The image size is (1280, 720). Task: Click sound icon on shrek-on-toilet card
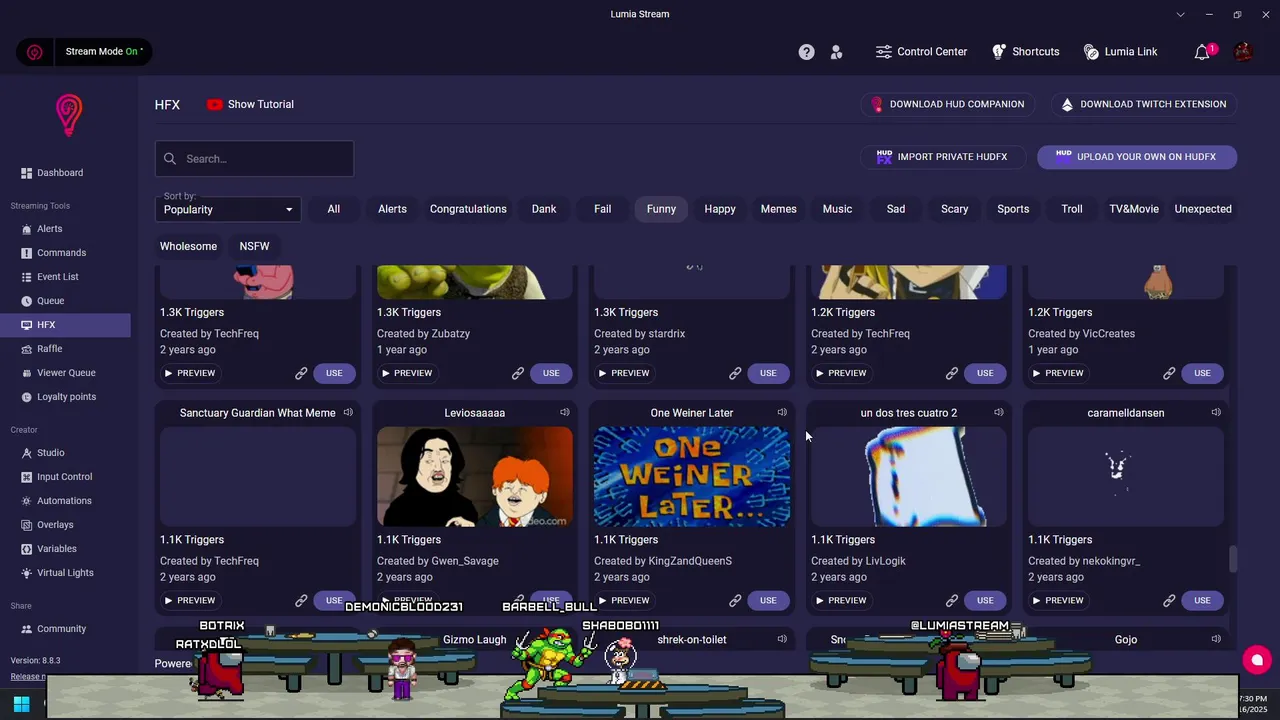click(x=782, y=639)
